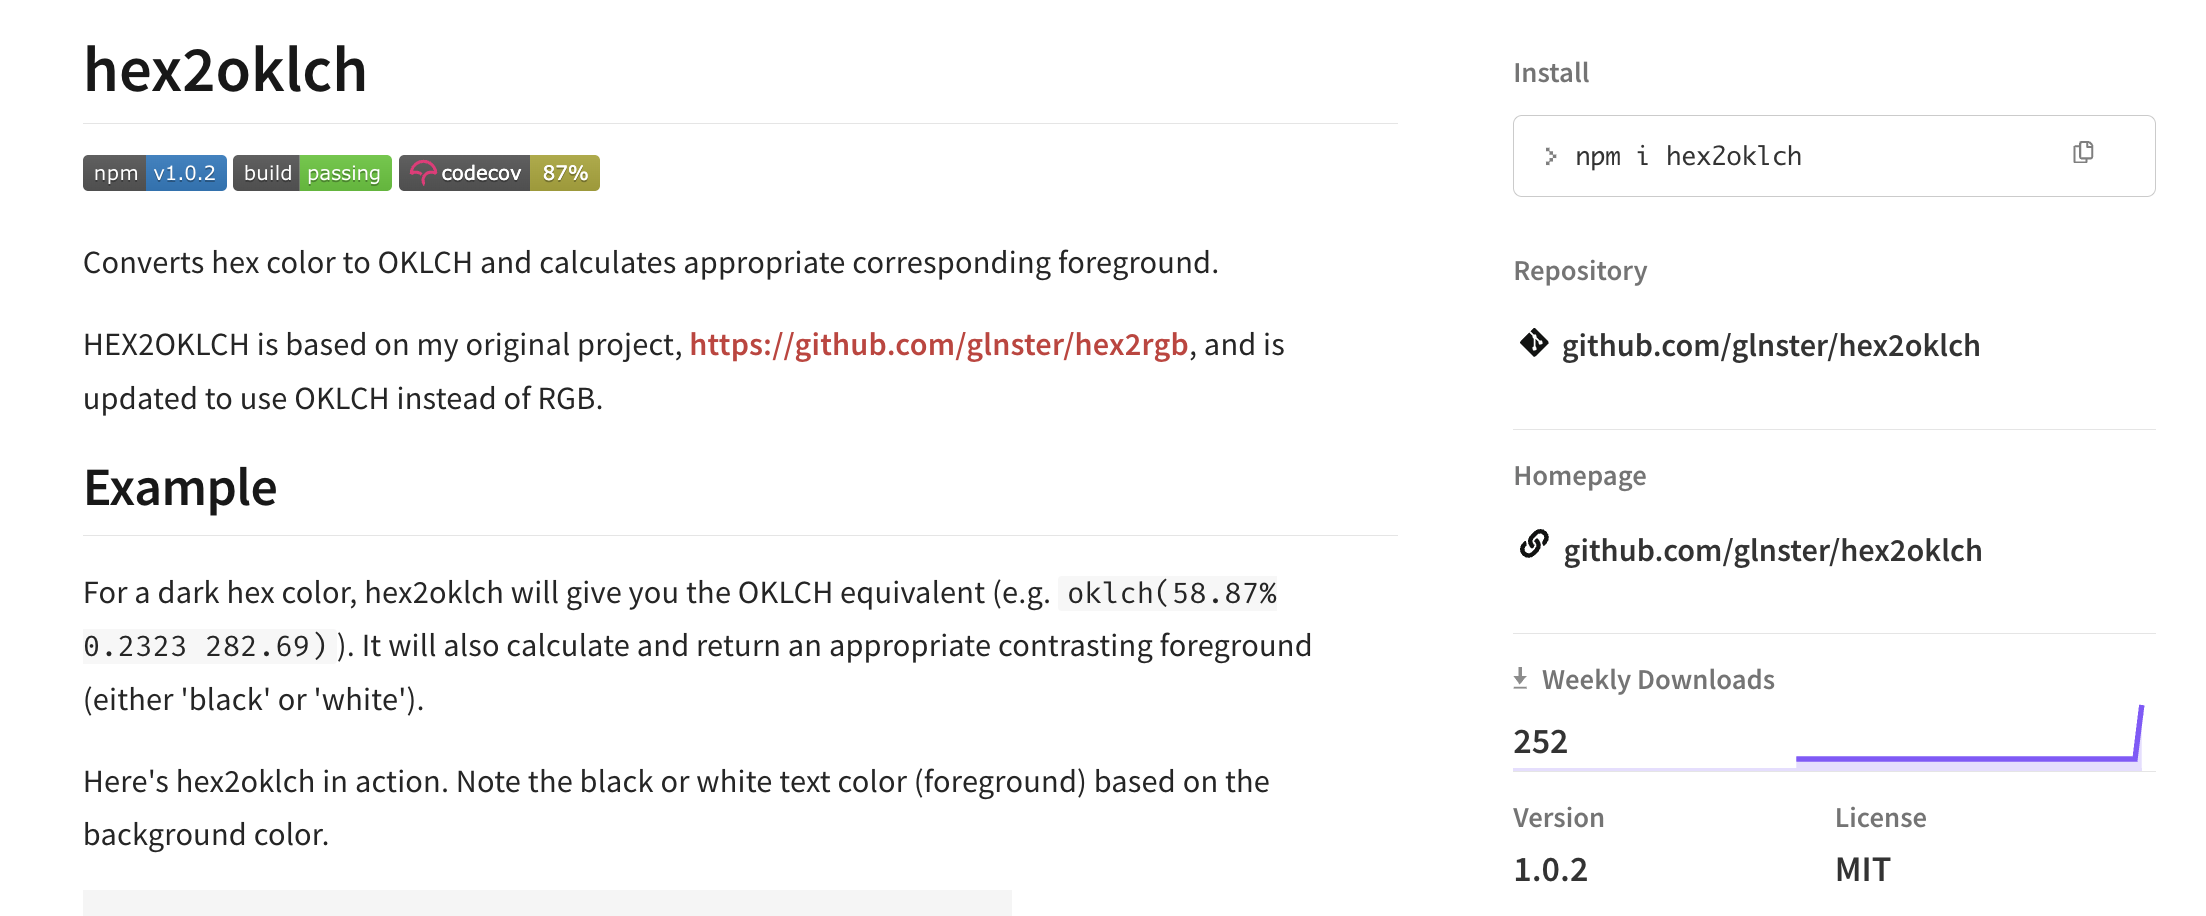Click the git repository diamond icon
The image size is (2206, 916).
(x=1533, y=343)
